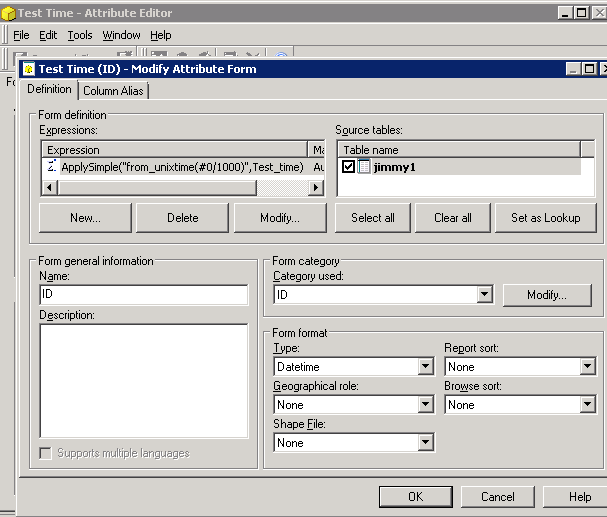The image size is (607, 517).
Task: Click the Set as Lookup button
Action: pyautogui.click(x=546, y=218)
